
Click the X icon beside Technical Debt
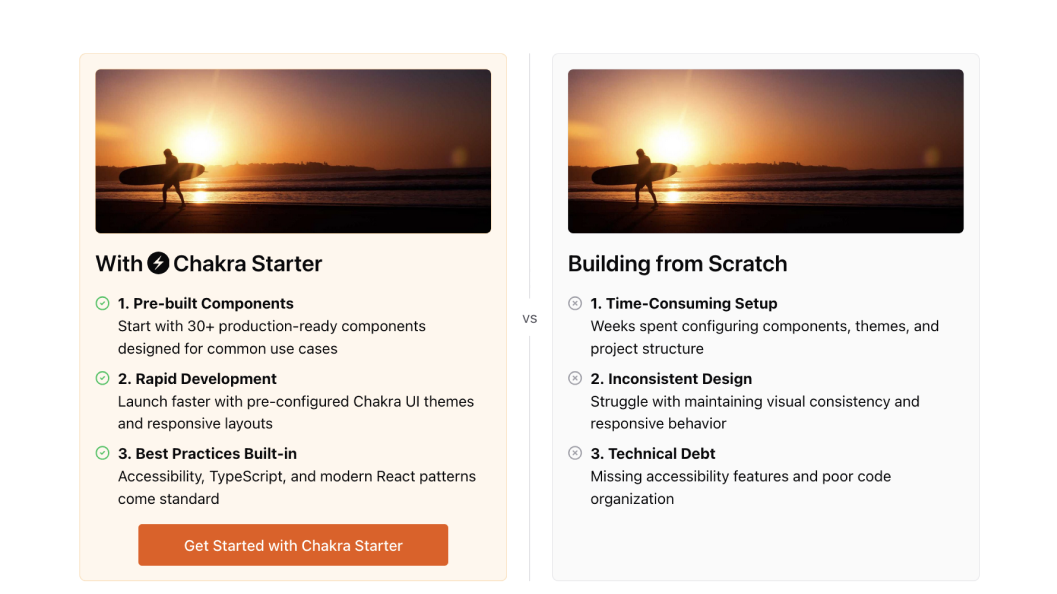575,453
